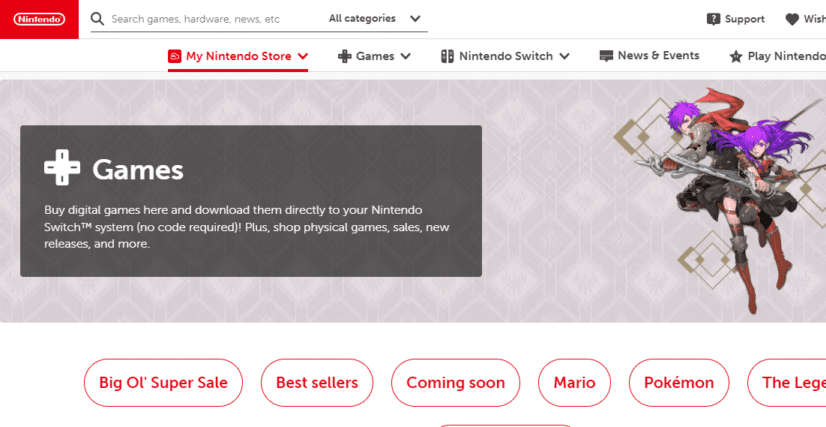Viewport: 826px width, 427px height.
Task: Expand the Nintendo Switch chevron
Action: (564, 56)
